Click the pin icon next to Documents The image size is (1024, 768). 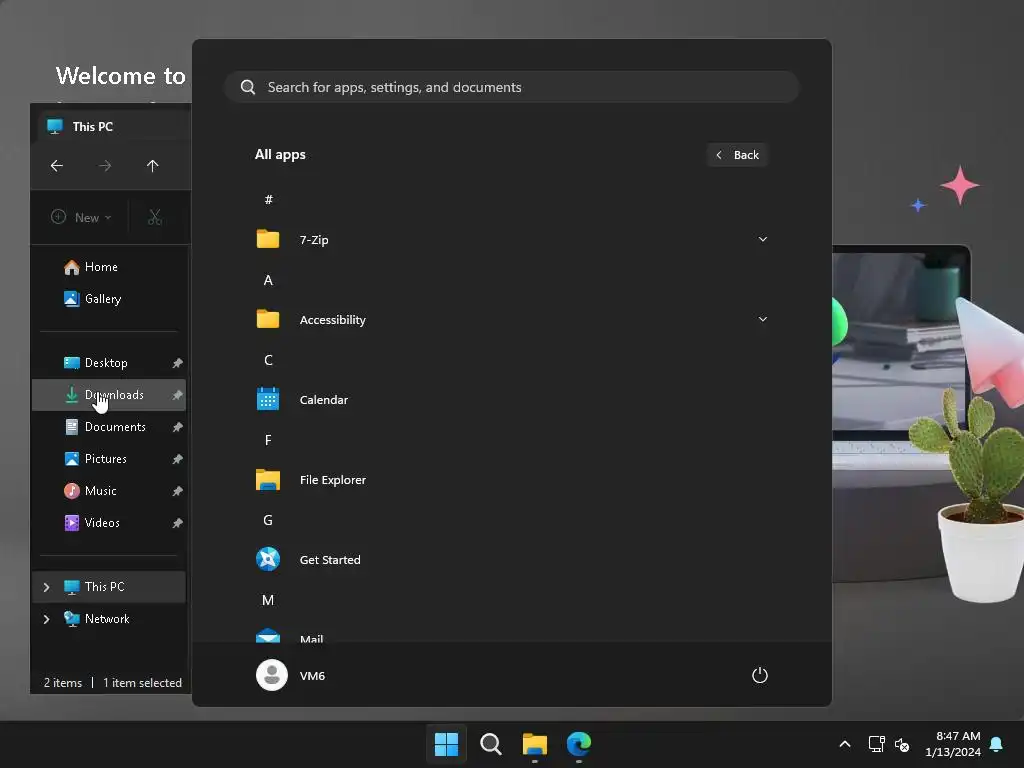tap(177, 427)
